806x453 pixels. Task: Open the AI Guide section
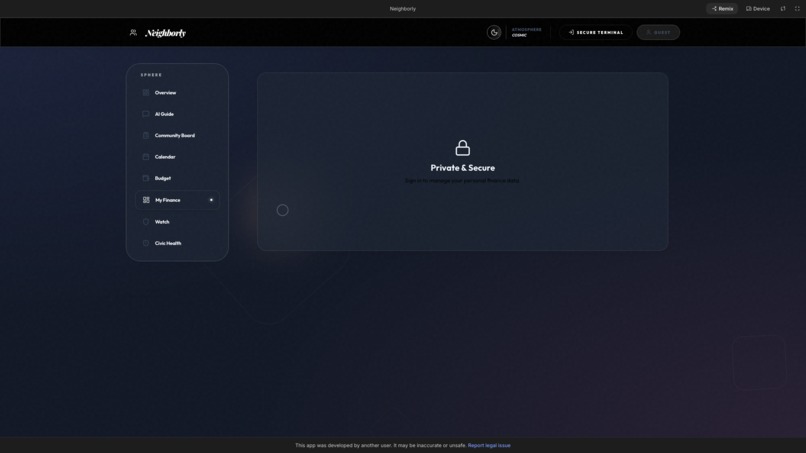(177, 114)
